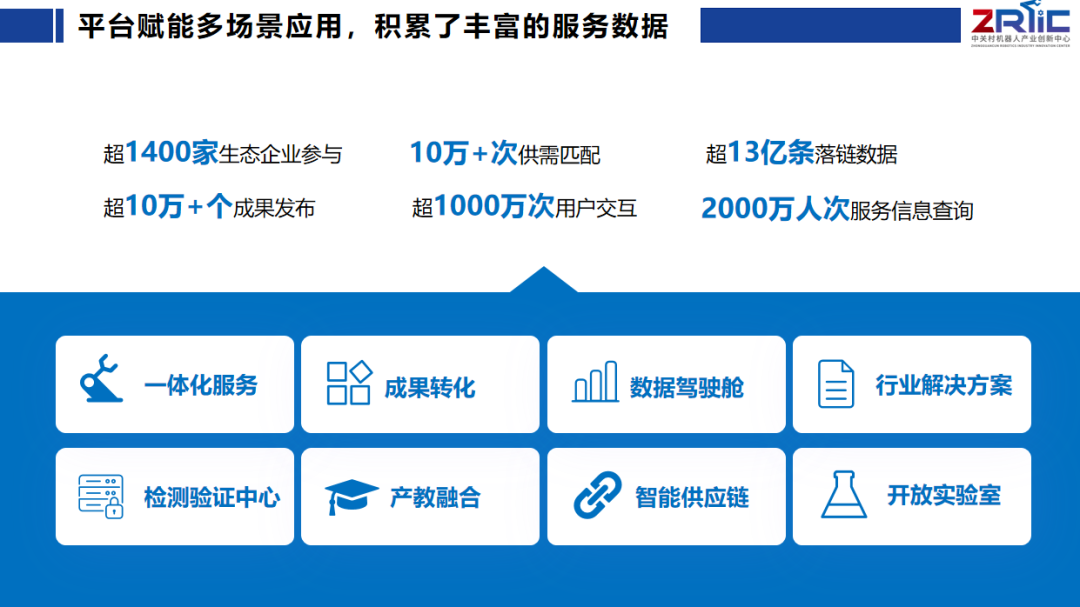Select the 2000万人次服务信息查询 statistic
1080x607 pixels.
(836, 209)
